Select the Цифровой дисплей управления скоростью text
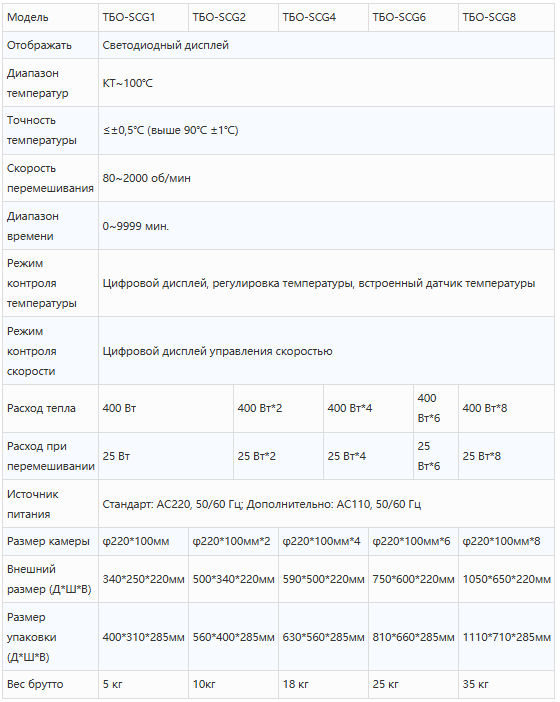560x702 pixels. [x=218, y=351]
